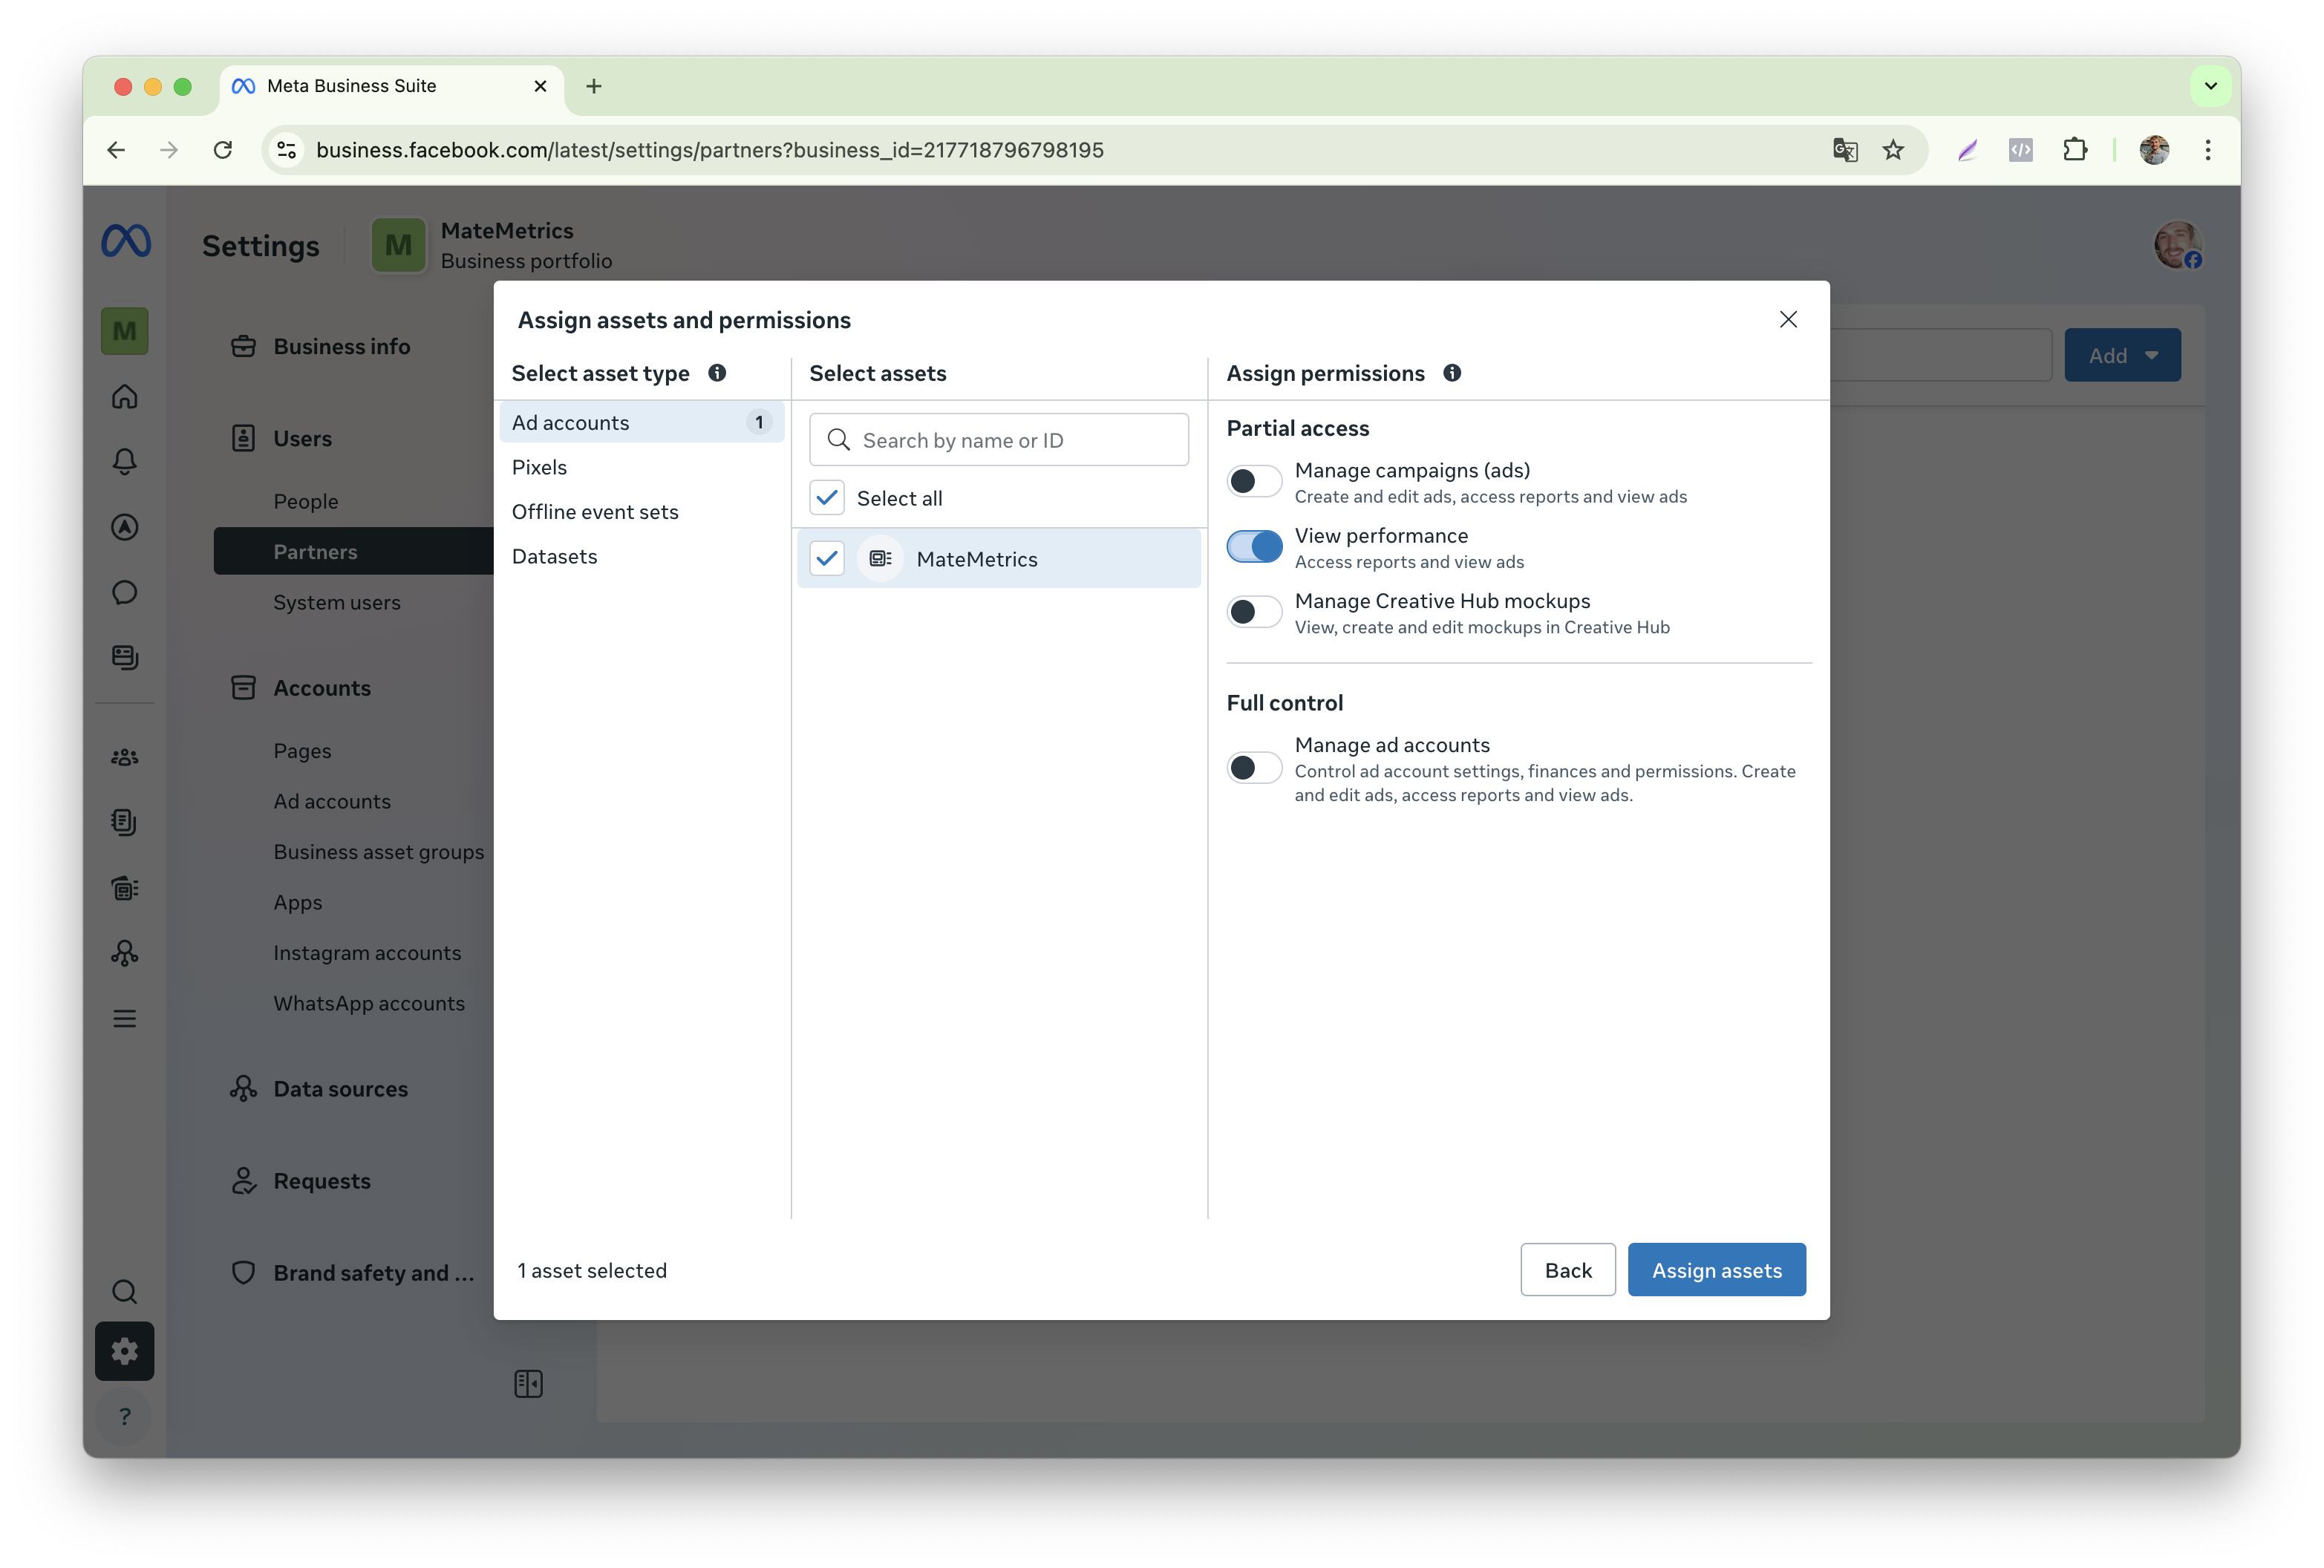2324x1568 pixels.
Task: Open the Add dropdown button
Action: click(x=2122, y=355)
